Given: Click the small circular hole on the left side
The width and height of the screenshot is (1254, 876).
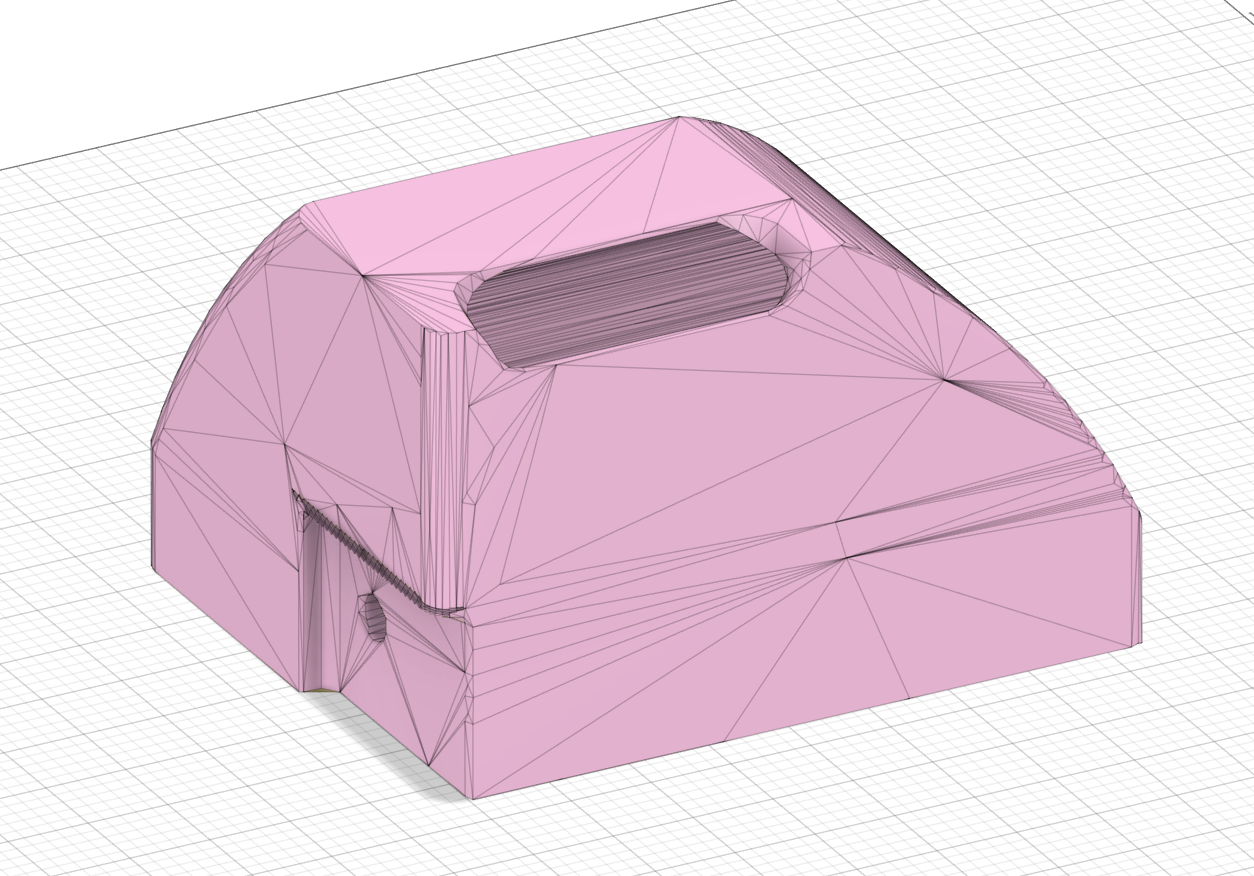Looking at the screenshot, I should pos(373,617).
